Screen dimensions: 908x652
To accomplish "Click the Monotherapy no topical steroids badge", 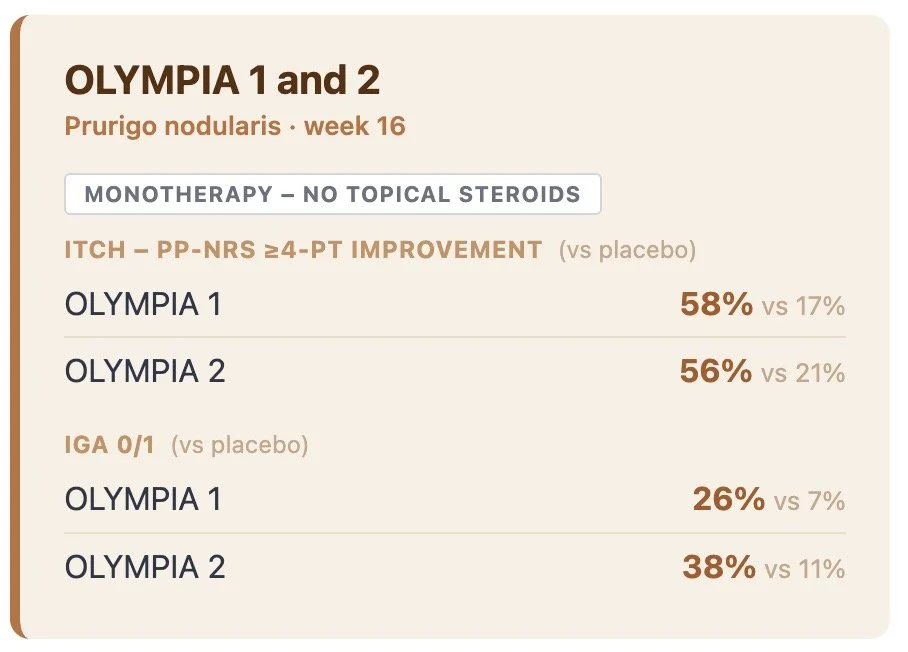I will (333, 194).
